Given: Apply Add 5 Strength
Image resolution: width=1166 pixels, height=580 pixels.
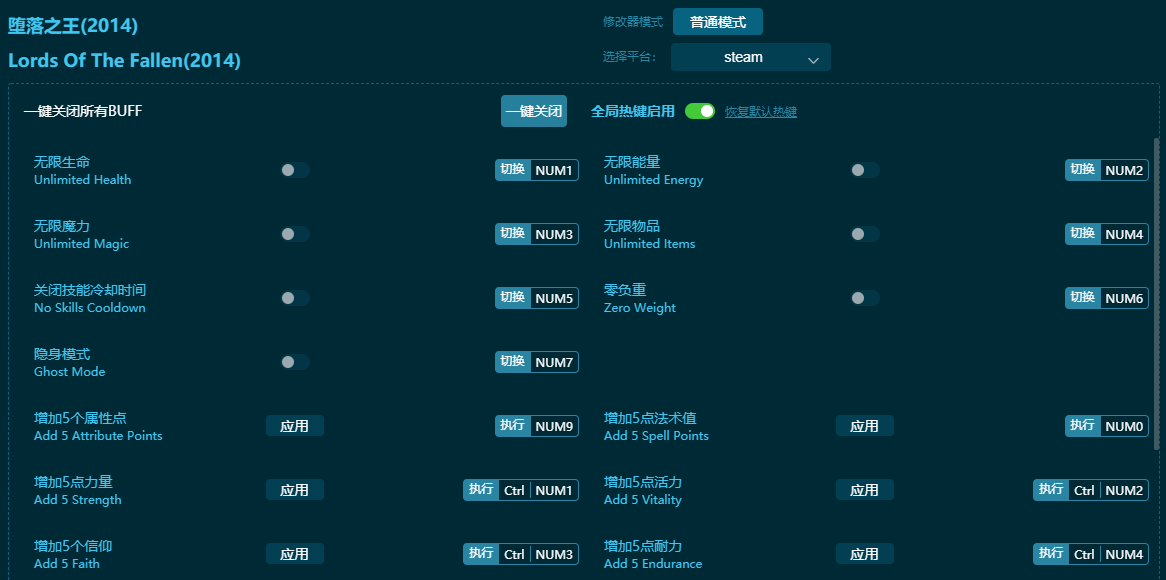Looking at the screenshot, I should pos(295,490).
